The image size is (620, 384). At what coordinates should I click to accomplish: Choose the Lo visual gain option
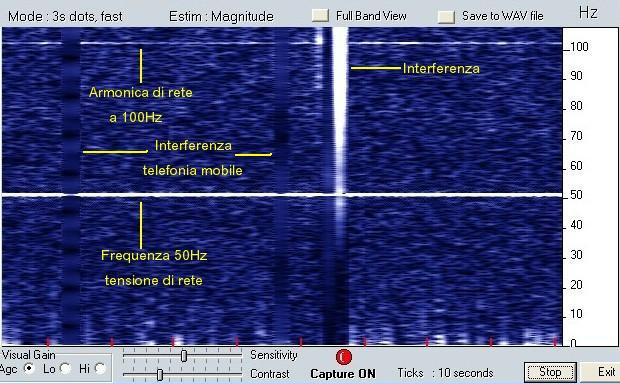point(66,369)
